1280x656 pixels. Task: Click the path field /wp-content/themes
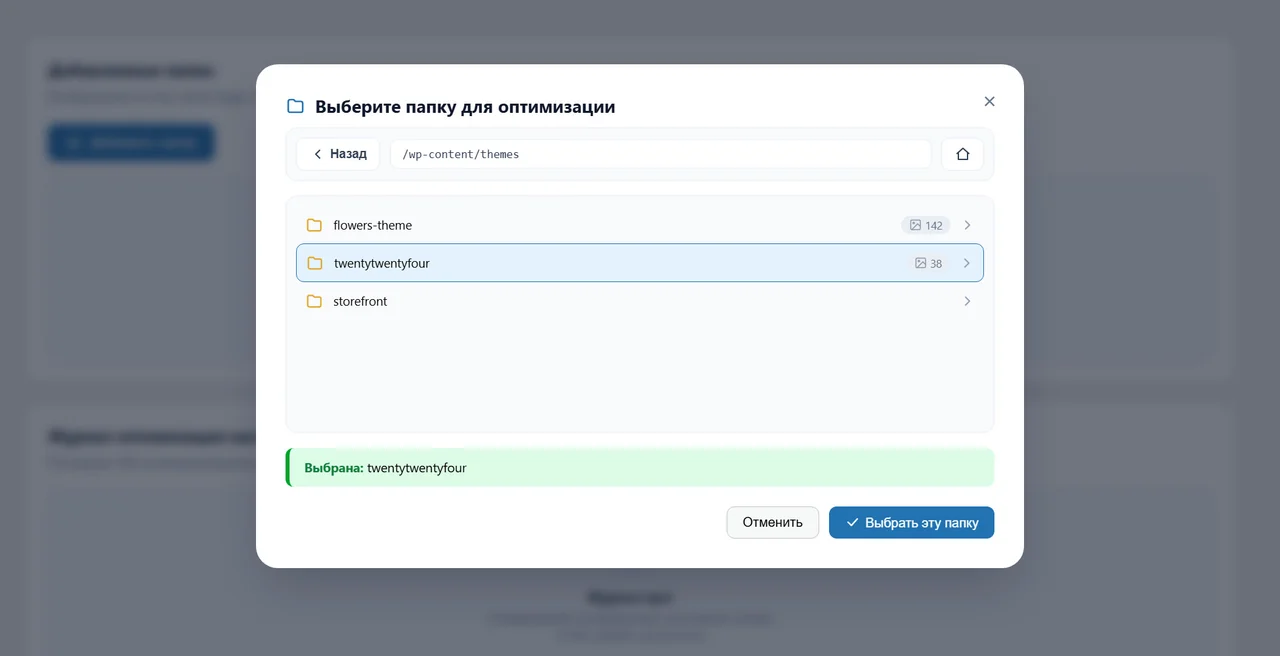pyautogui.click(x=661, y=154)
